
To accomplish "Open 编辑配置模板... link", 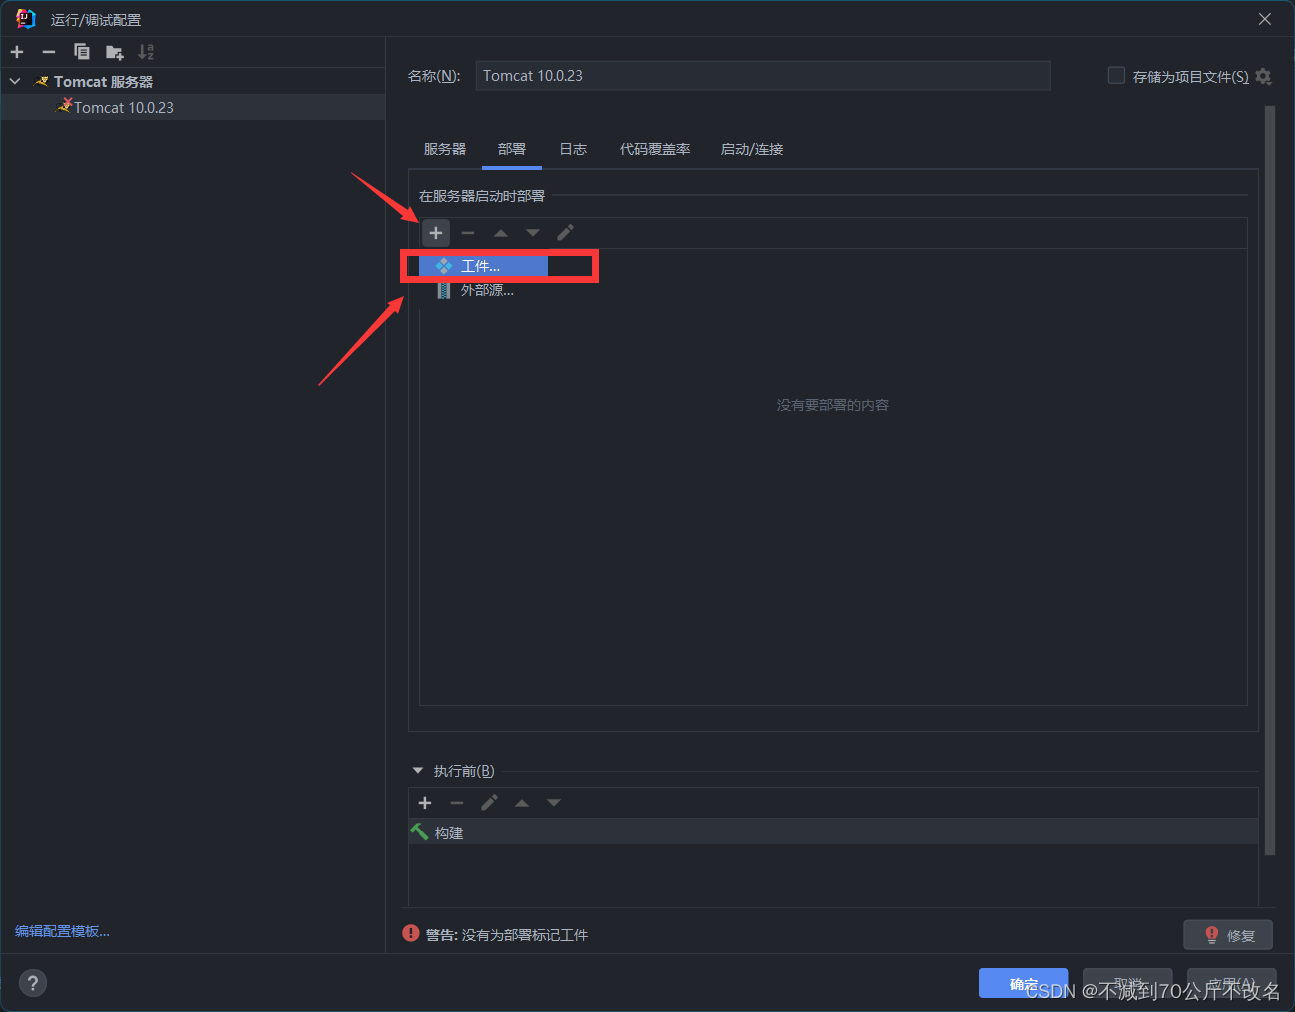I will 61,930.
